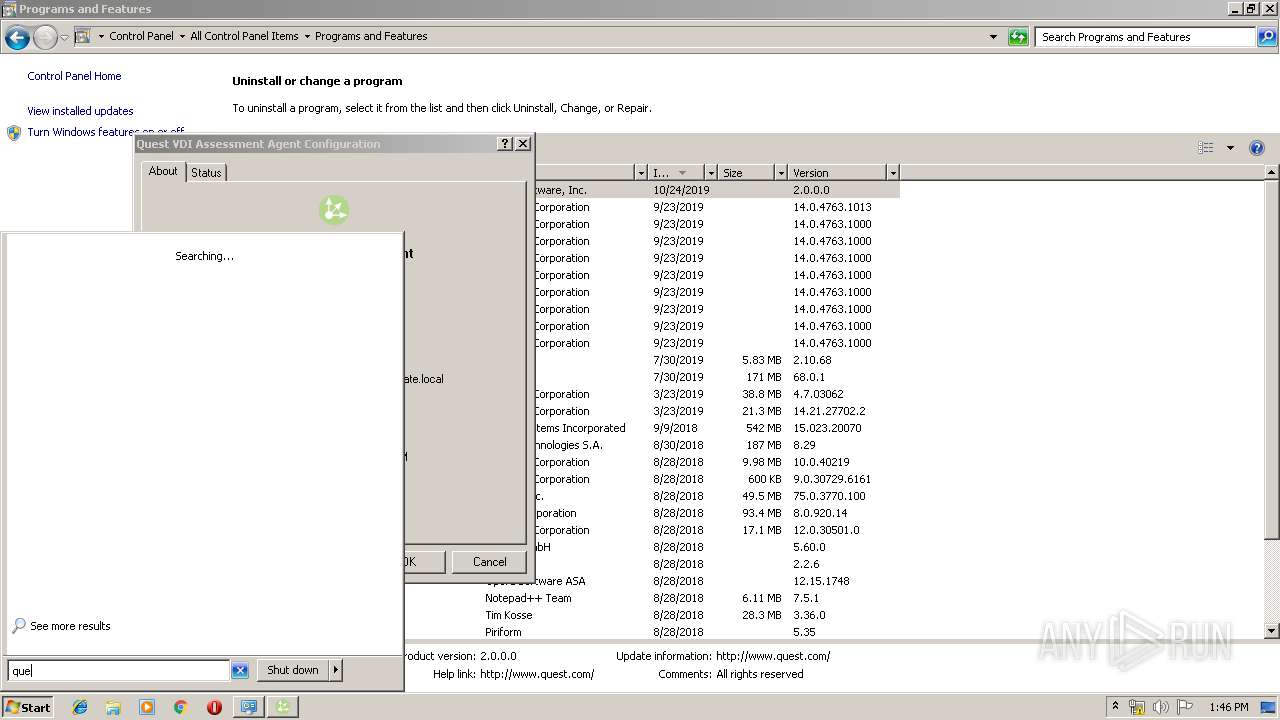The width and height of the screenshot is (1280, 720).
Task: Click the Windows features shield icon
Action: point(14,132)
